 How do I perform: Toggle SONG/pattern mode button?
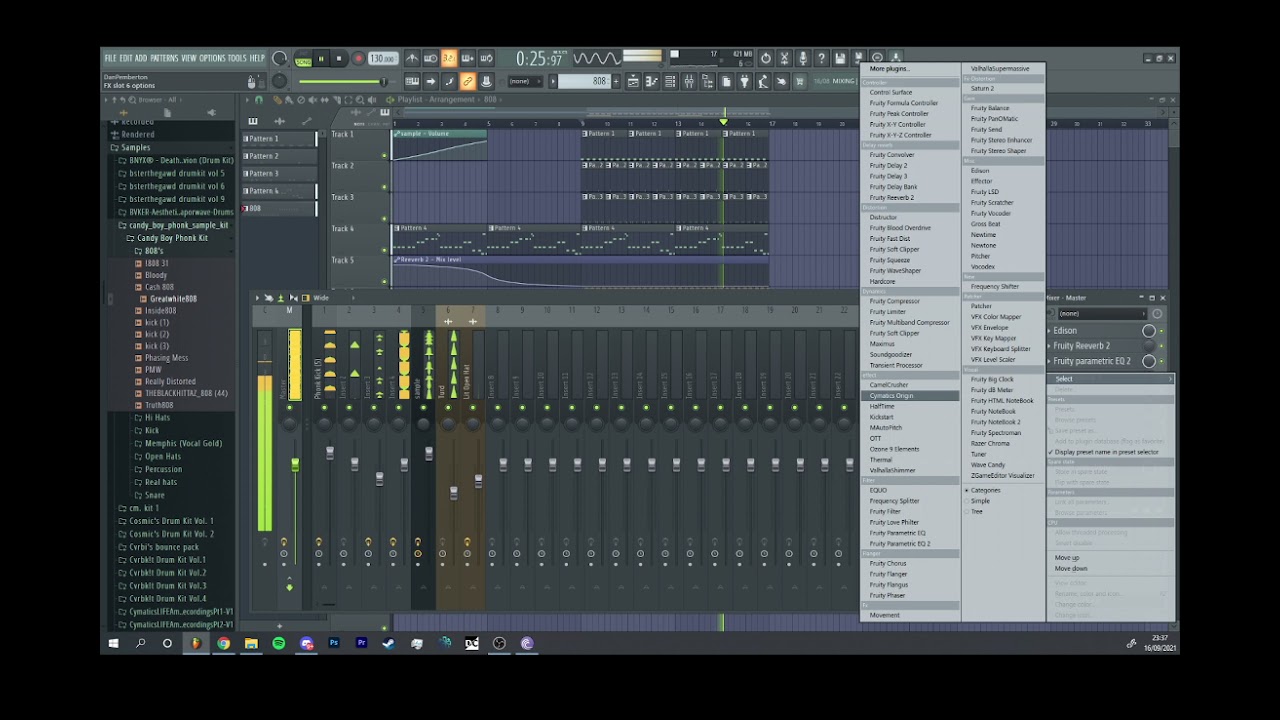(303, 60)
